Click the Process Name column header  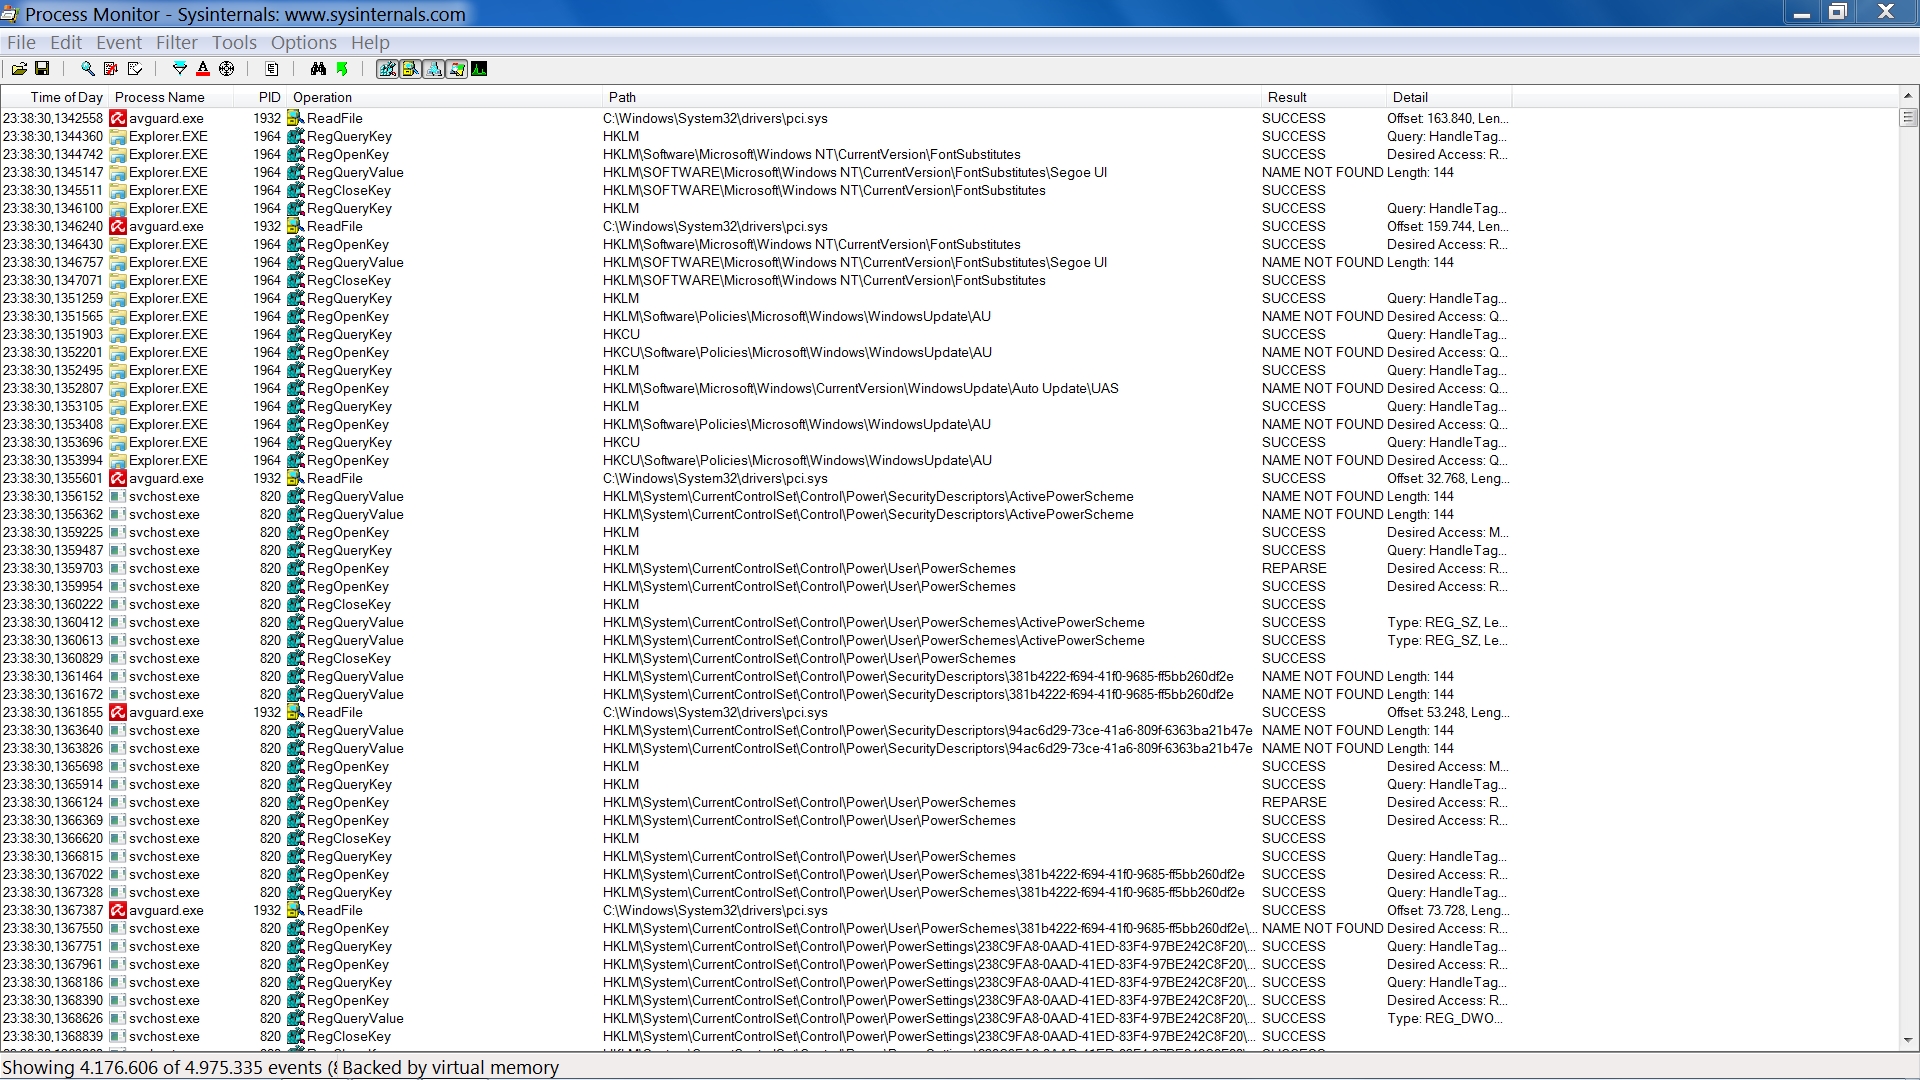(x=160, y=97)
